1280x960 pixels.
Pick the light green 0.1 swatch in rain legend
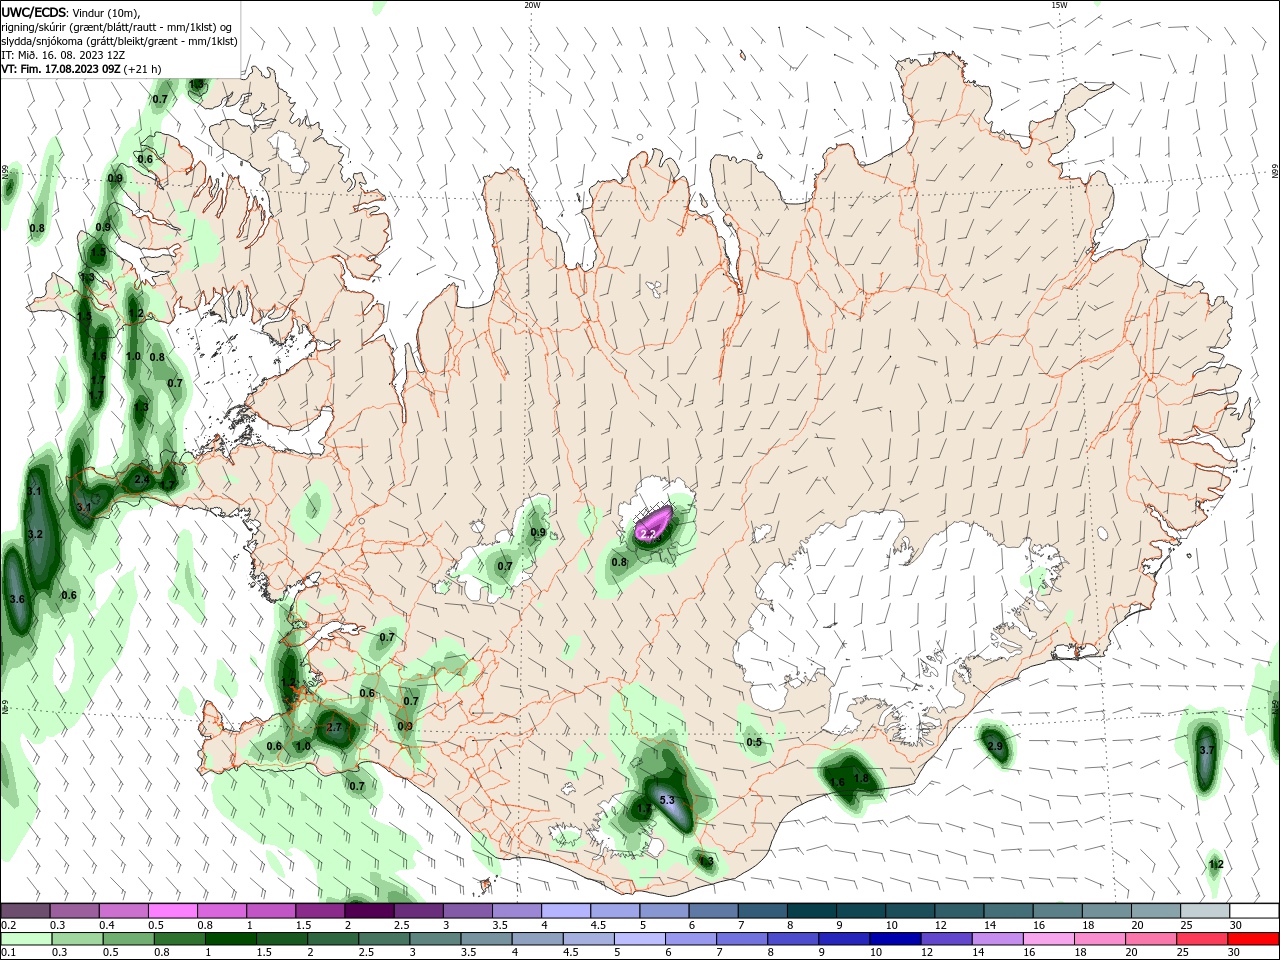pyautogui.click(x=25, y=939)
